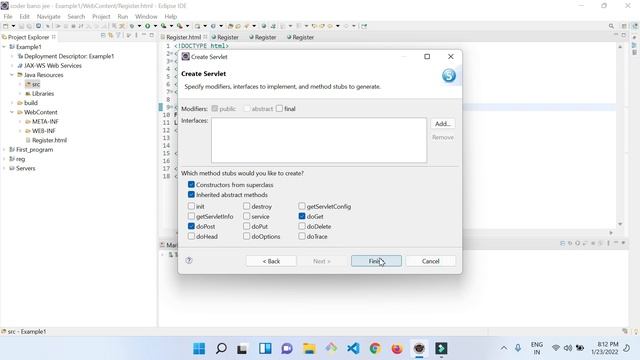Expand the build folder node
The width and height of the screenshot is (640, 360).
click(x=12, y=103)
